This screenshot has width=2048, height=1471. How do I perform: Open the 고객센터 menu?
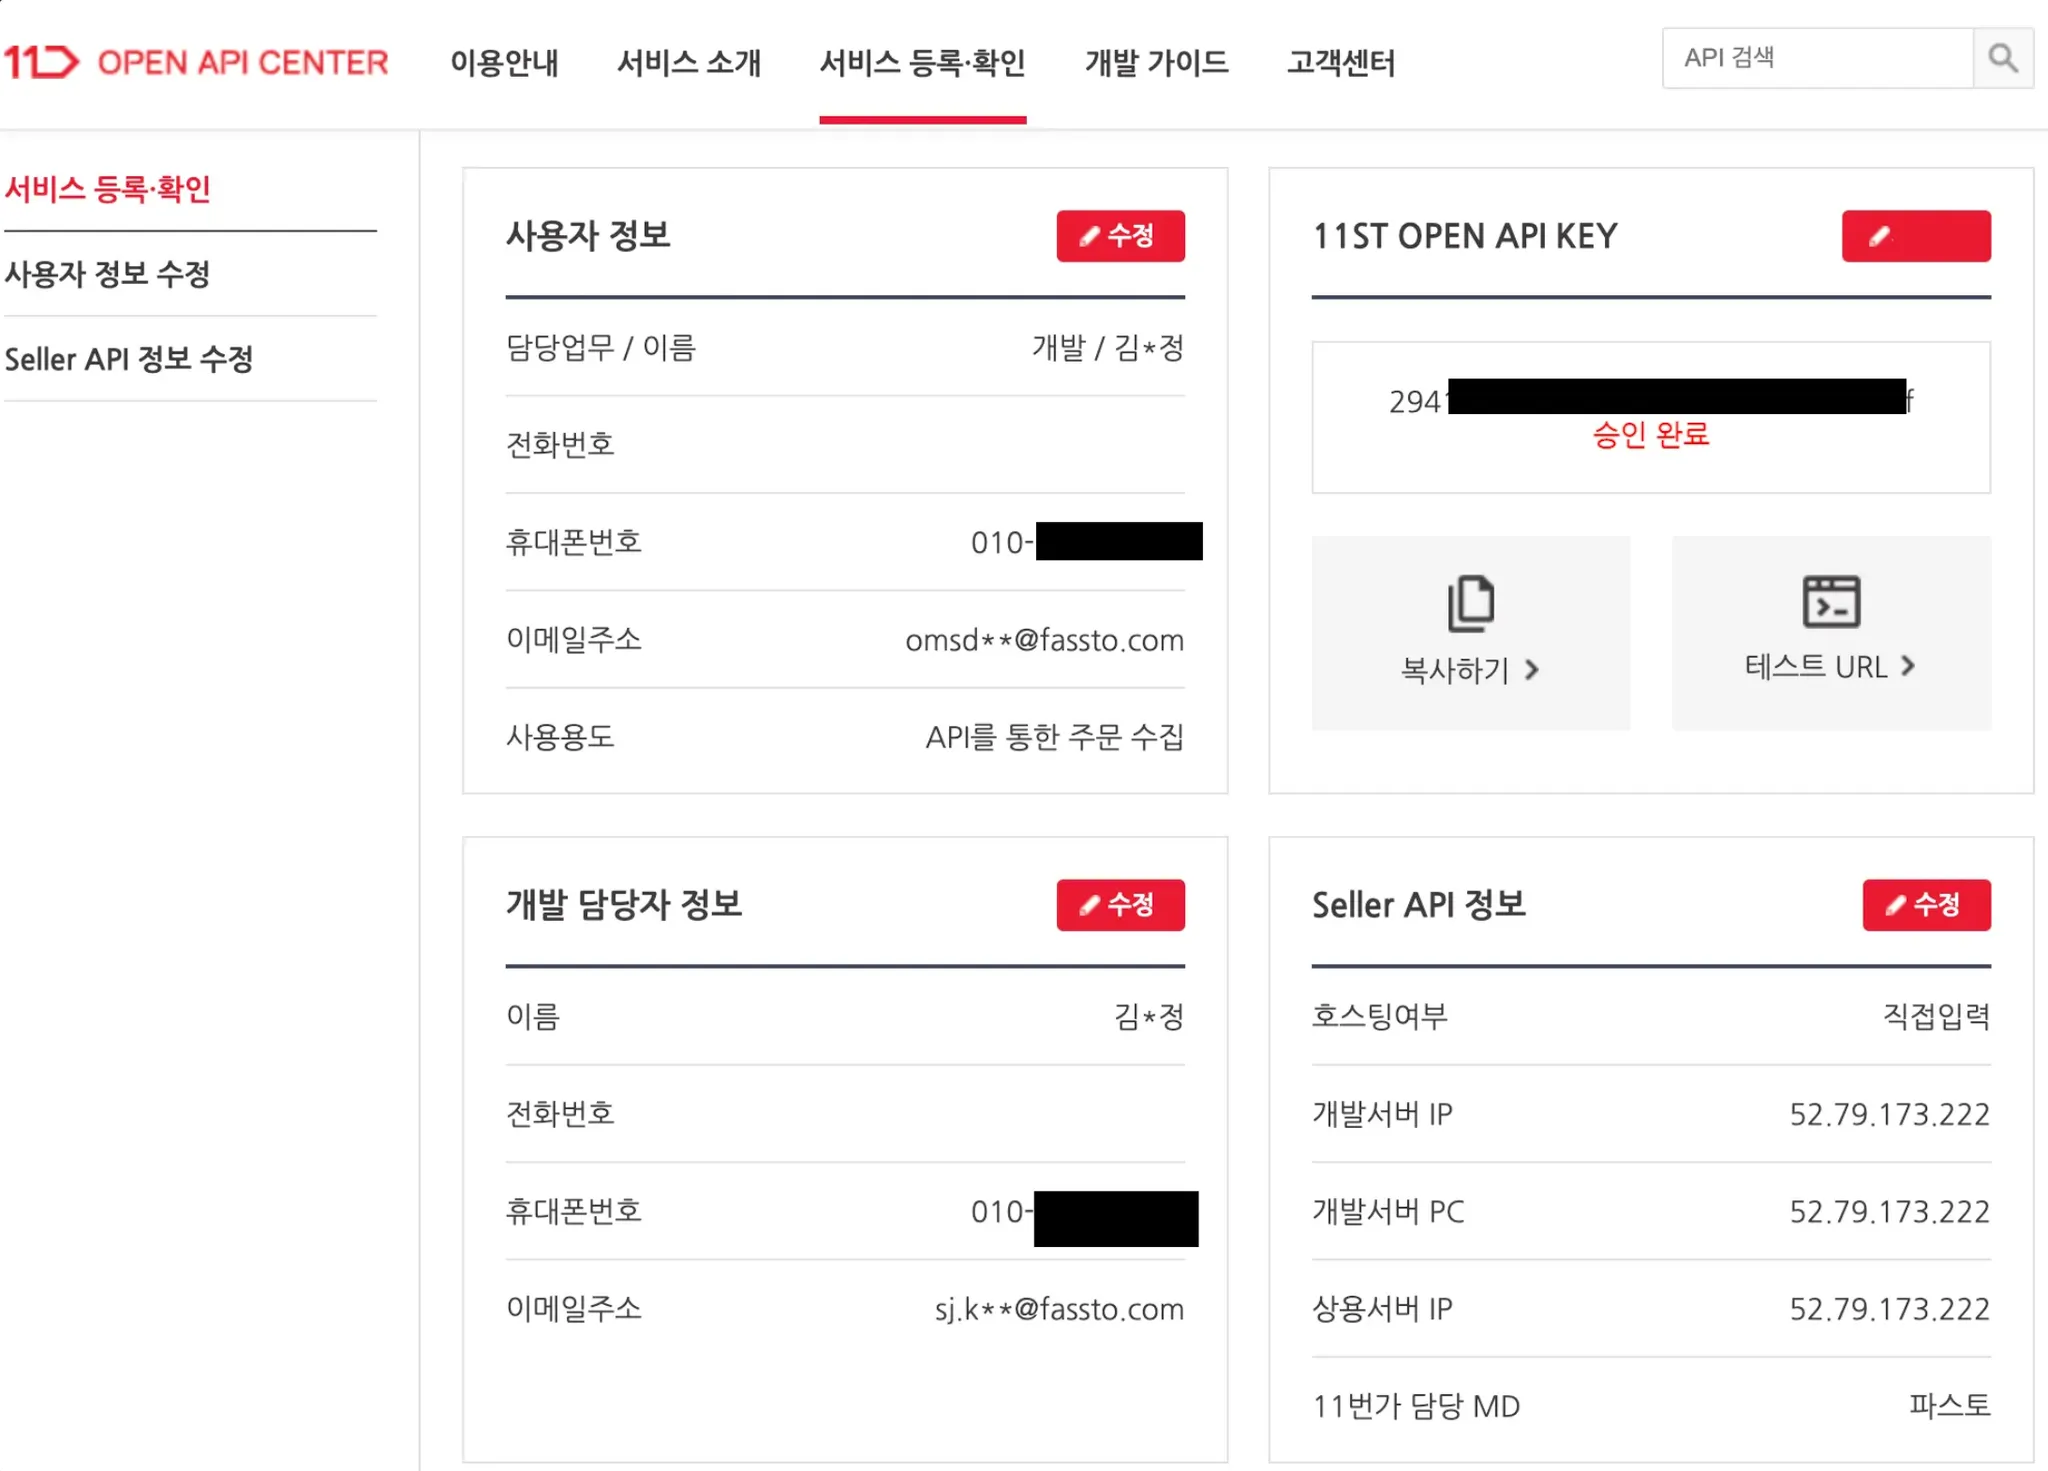coord(1340,63)
